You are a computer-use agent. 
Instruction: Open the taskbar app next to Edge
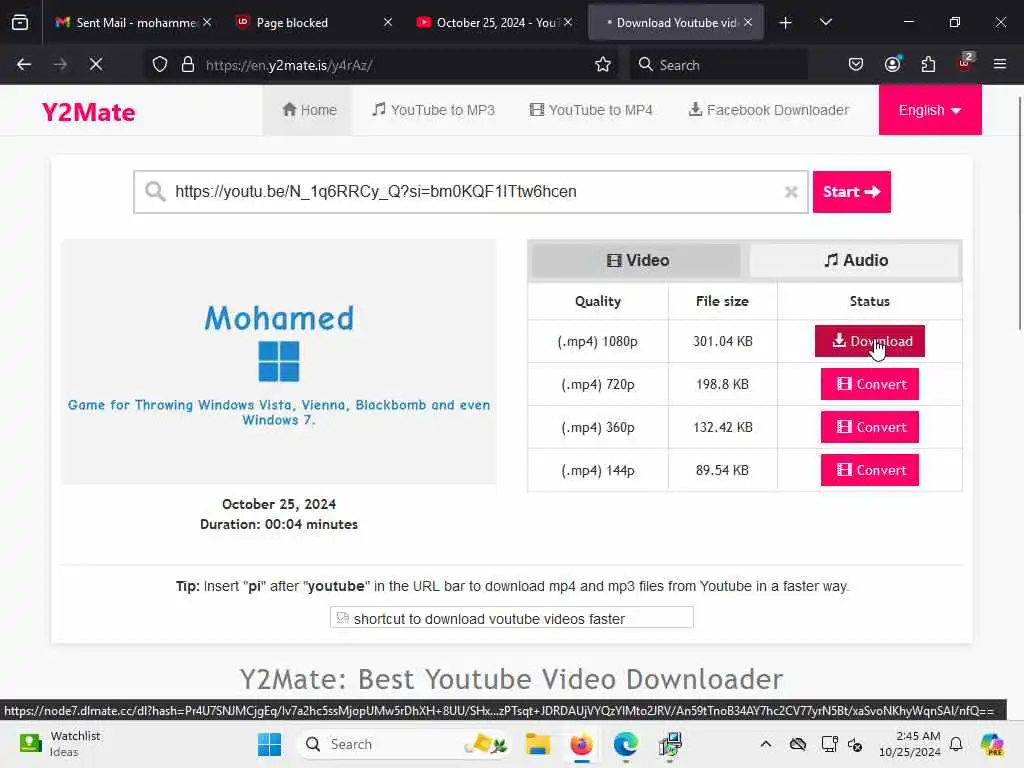coord(670,744)
